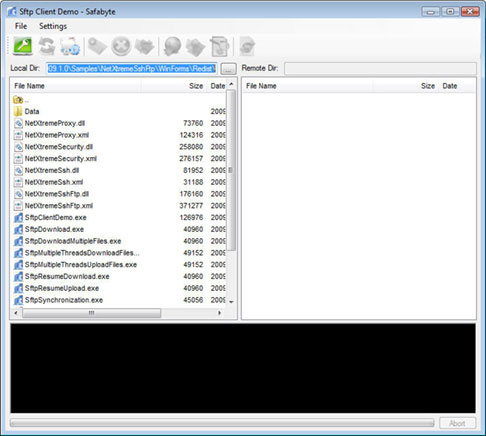Click the grey globe toolbar icon
Viewport: 486px width, 436px height.
[x=172, y=46]
